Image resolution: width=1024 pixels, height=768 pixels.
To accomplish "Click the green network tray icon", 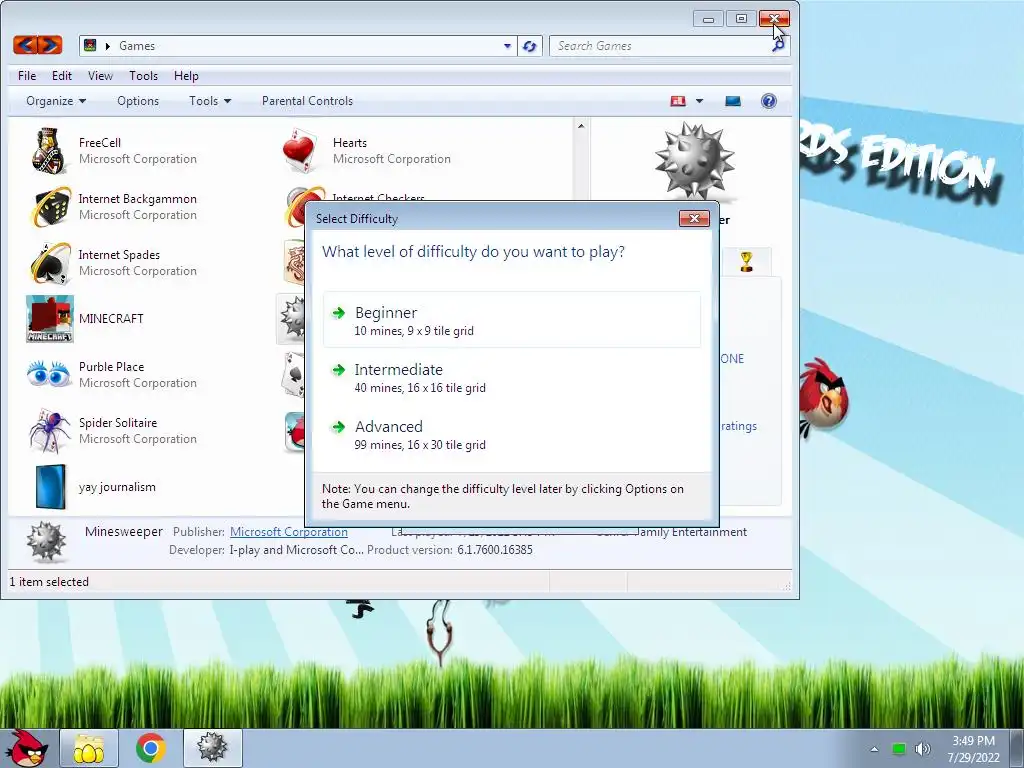I will [x=899, y=749].
